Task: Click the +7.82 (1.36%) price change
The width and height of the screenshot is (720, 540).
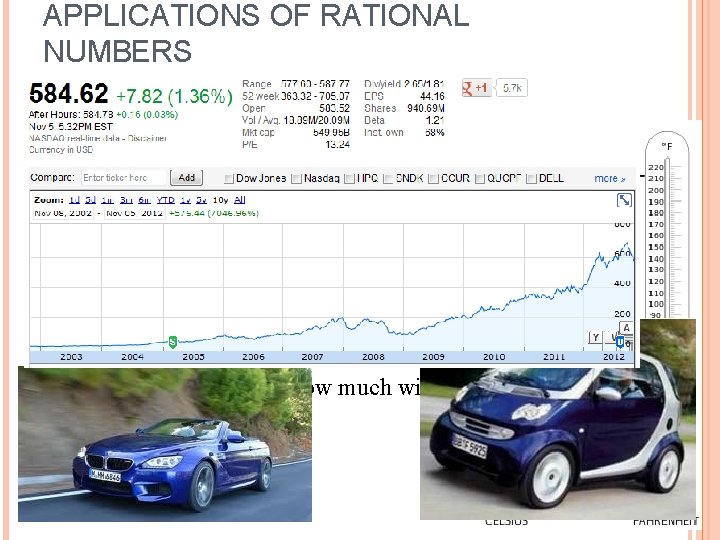Action: (x=174, y=96)
